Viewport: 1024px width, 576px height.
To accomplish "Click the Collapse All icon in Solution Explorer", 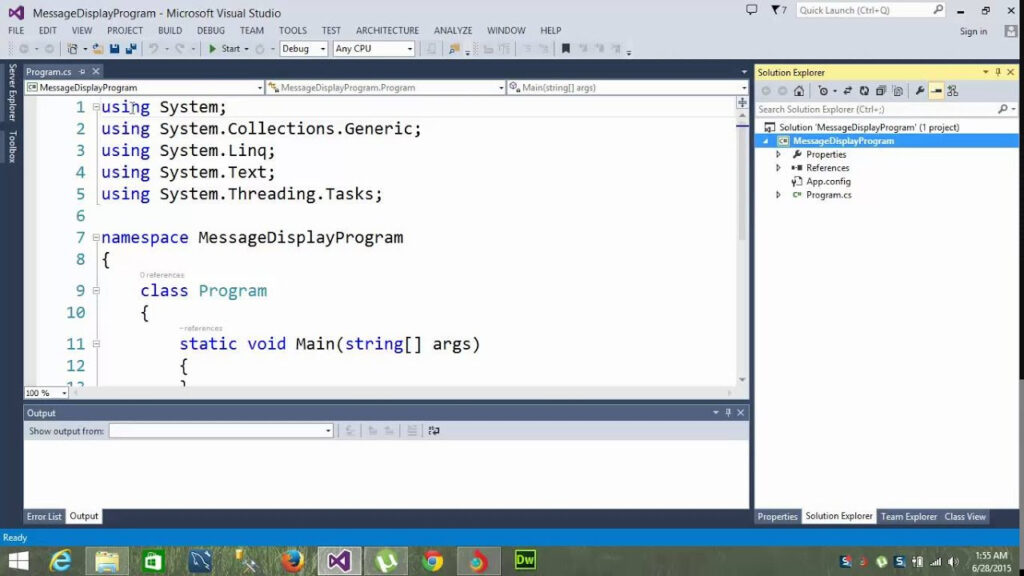I will click(881, 91).
